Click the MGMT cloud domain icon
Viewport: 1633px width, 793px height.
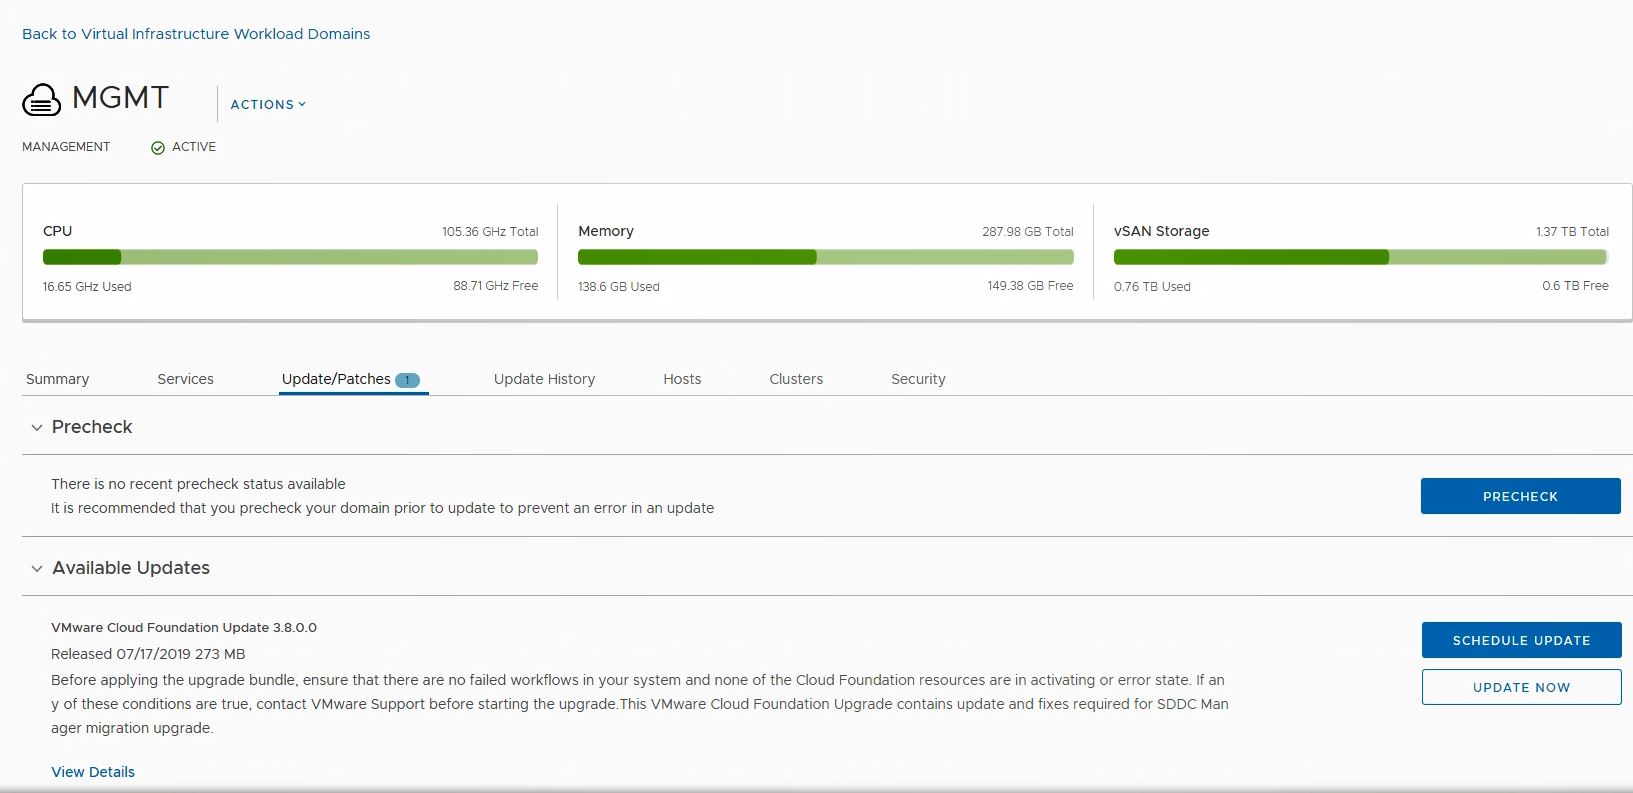pos(42,100)
